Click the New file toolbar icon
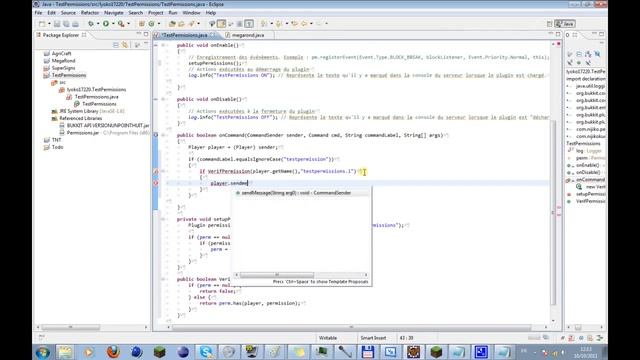640x360 pixels. point(42,24)
